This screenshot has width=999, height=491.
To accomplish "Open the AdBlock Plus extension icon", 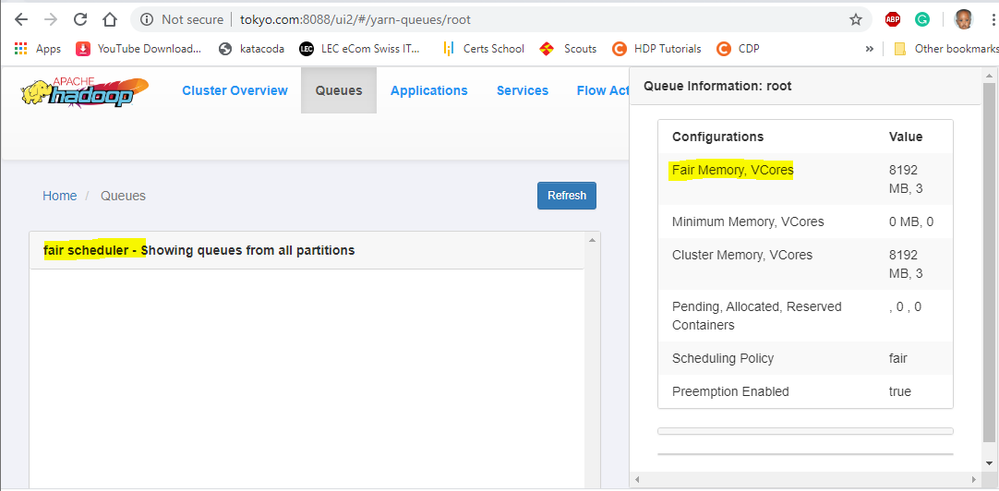I will click(x=892, y=19).
